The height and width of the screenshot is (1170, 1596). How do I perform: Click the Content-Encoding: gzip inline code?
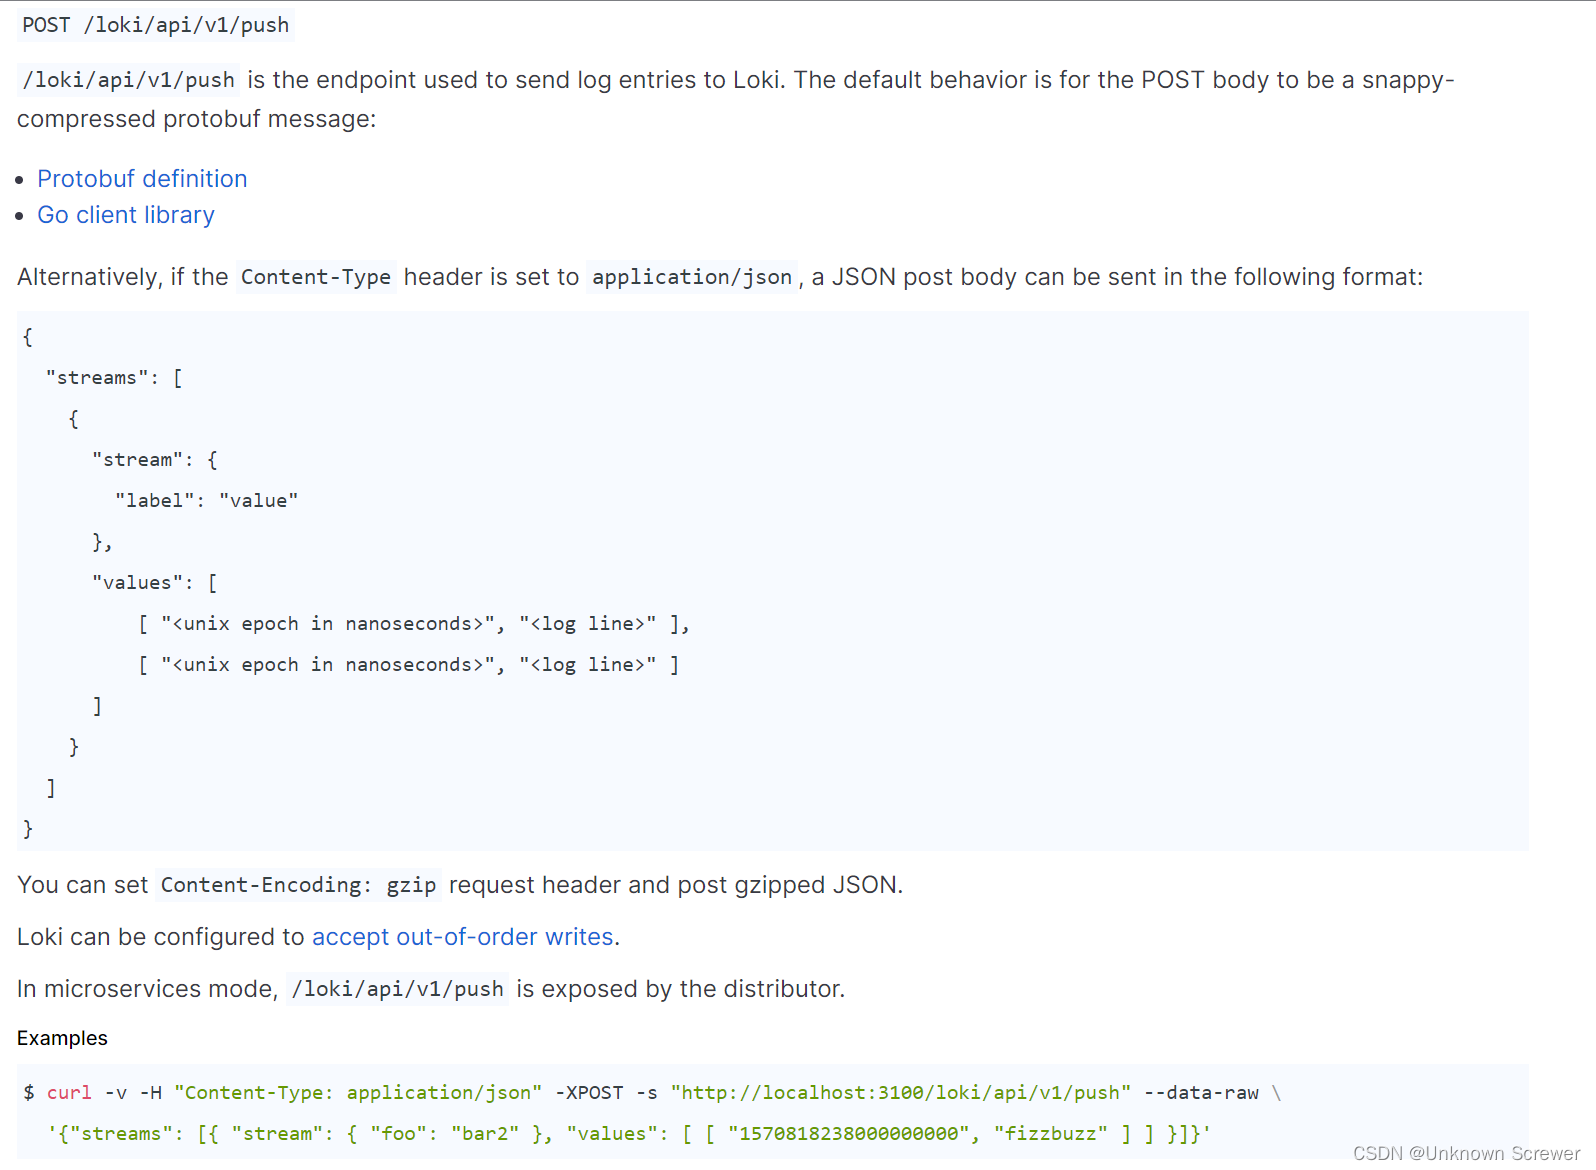[x=299, y=885]
